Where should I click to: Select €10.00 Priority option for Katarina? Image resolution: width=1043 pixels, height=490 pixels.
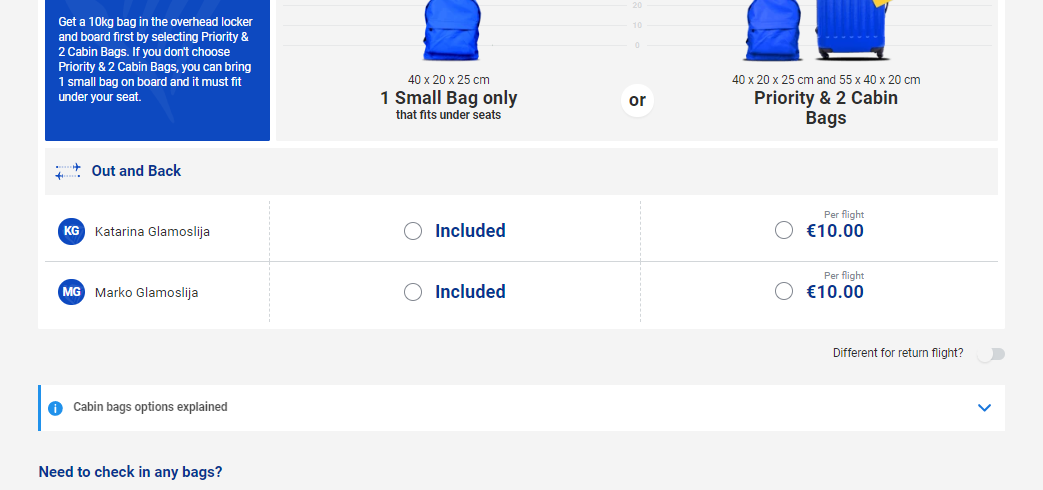tap(784, 231)
